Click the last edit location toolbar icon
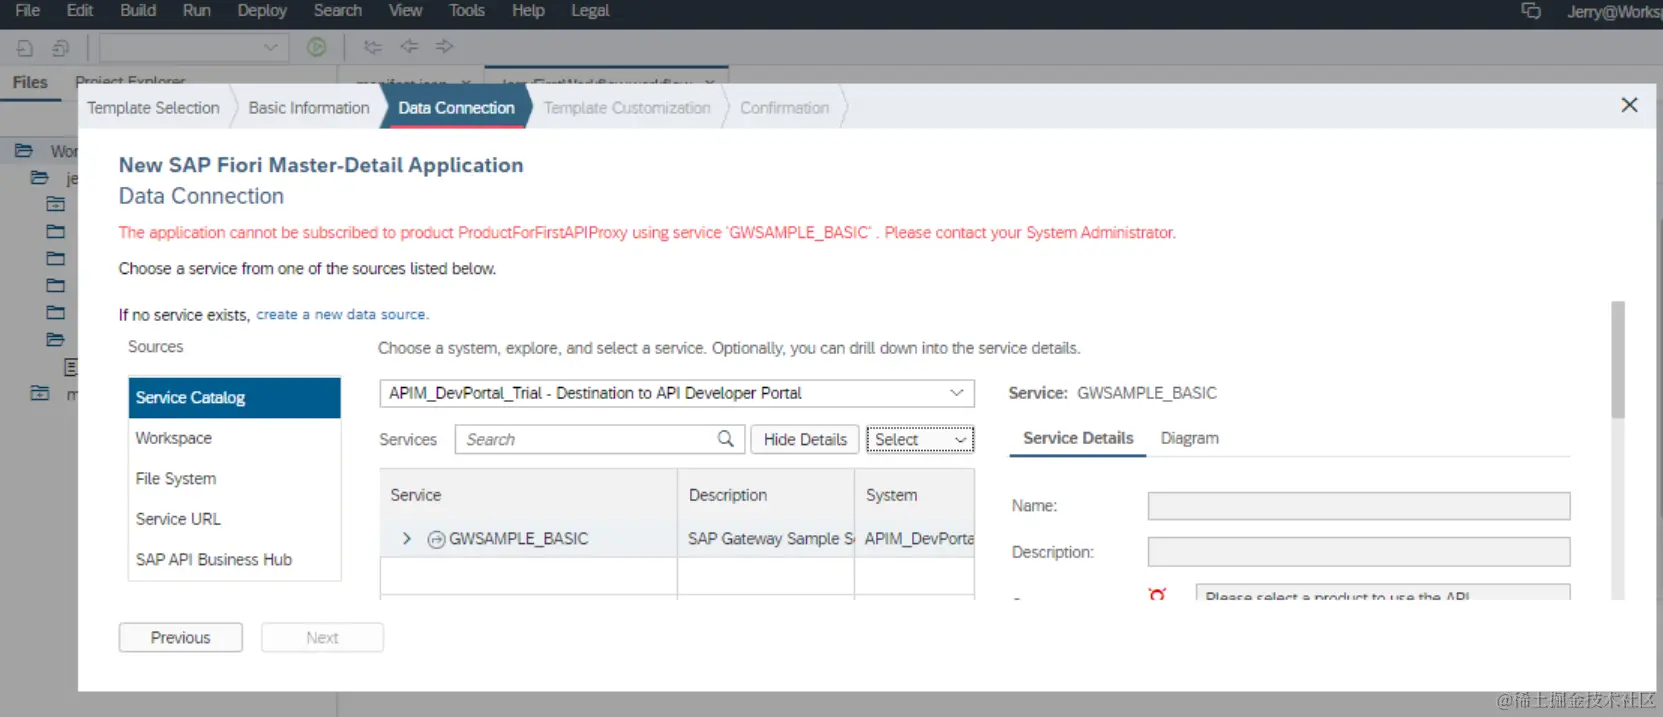 (x=373, y=47)
